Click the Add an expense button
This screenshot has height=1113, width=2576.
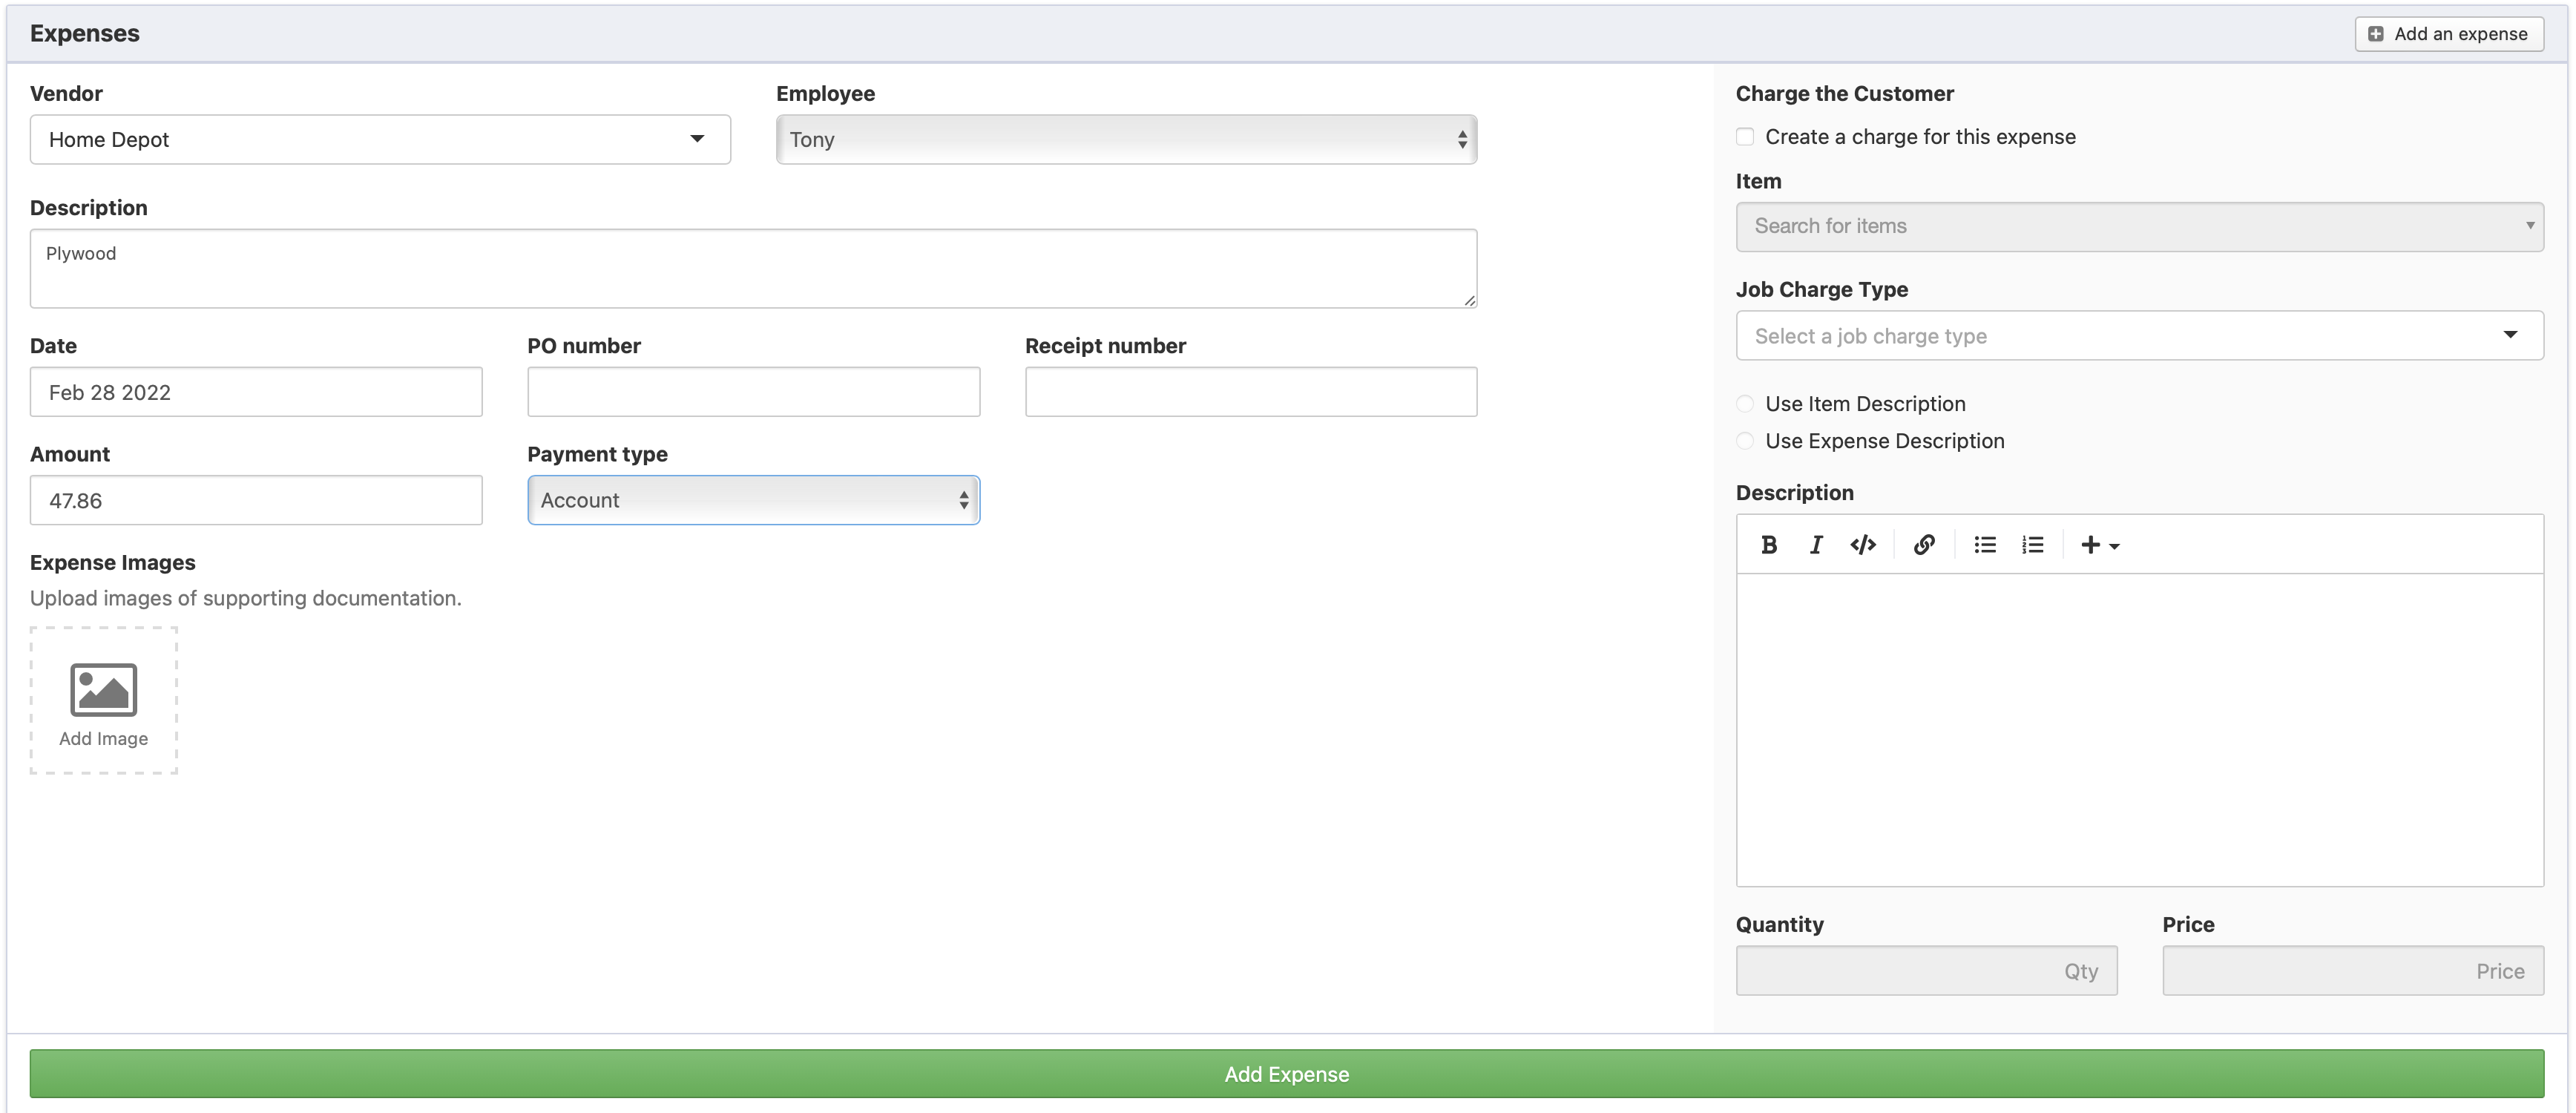2449,34
